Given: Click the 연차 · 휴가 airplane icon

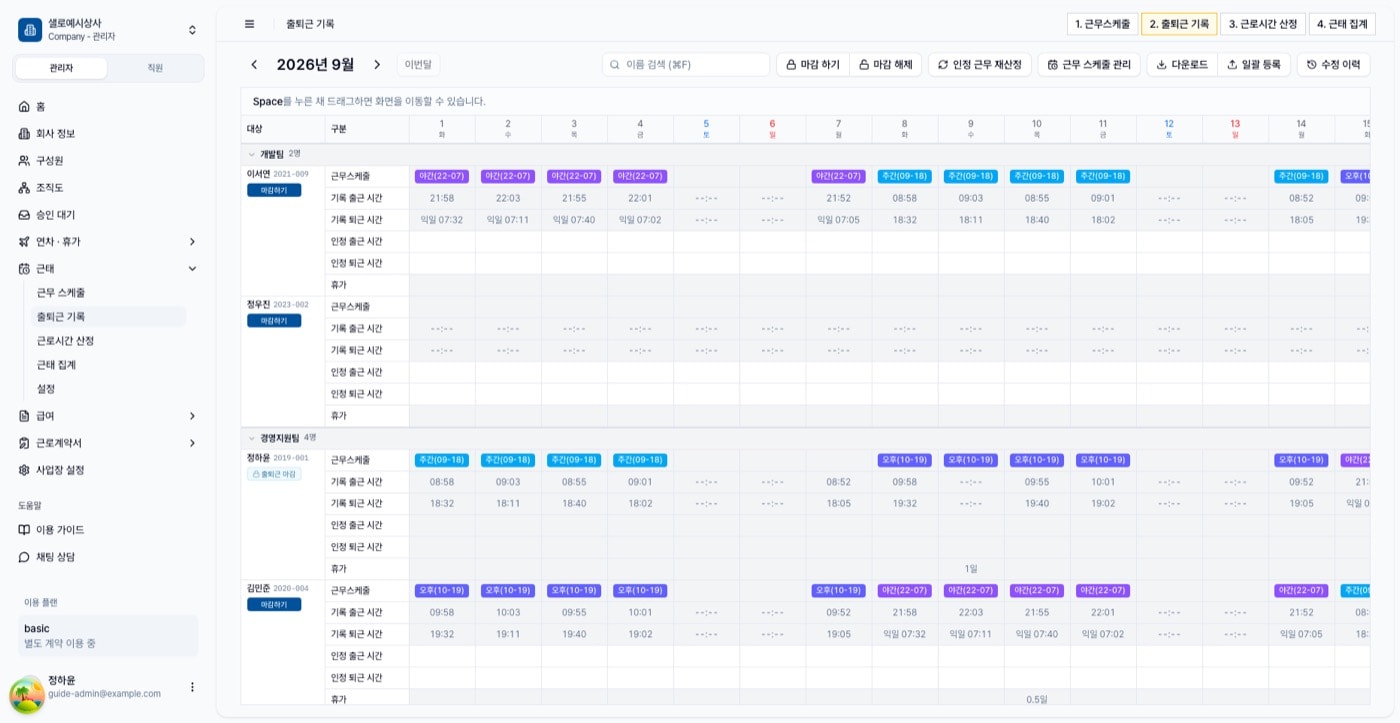Looking at the screenshot, I should (x=25, y=241).
